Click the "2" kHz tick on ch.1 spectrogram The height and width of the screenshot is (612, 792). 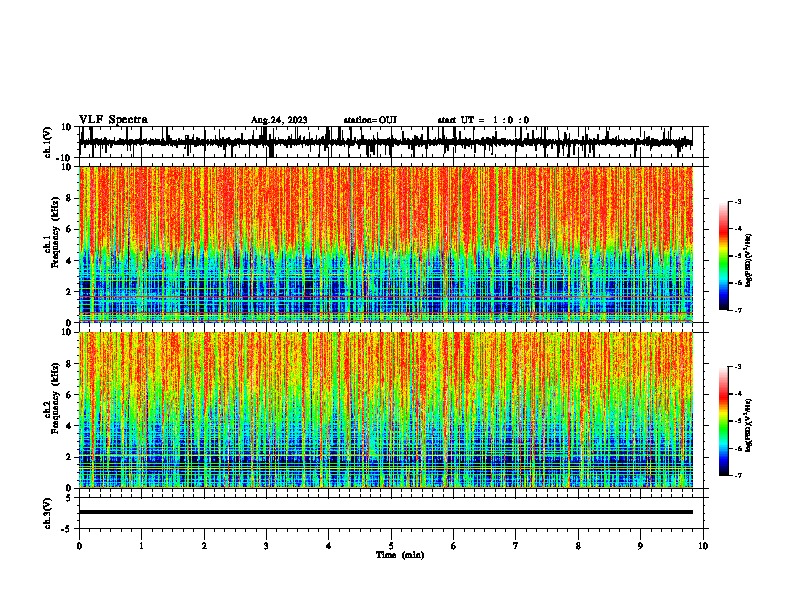pos(69,292)
